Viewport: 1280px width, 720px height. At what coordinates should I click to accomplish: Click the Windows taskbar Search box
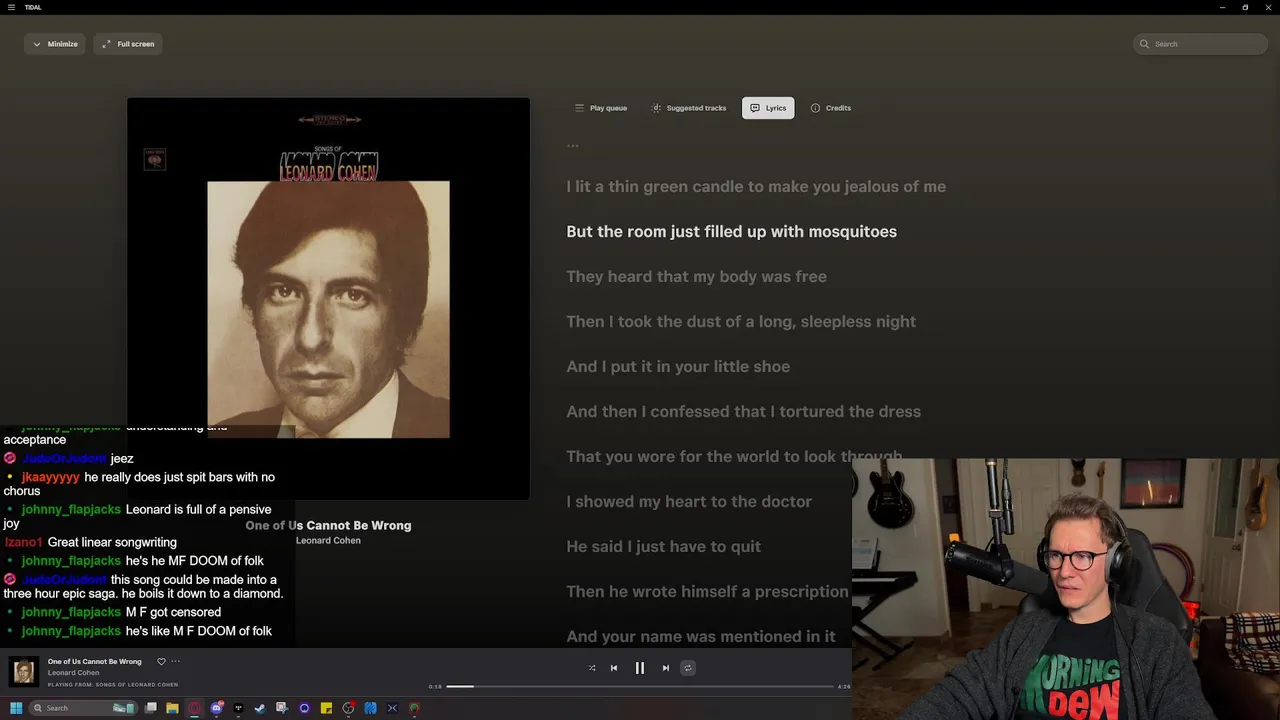point(84,708)
